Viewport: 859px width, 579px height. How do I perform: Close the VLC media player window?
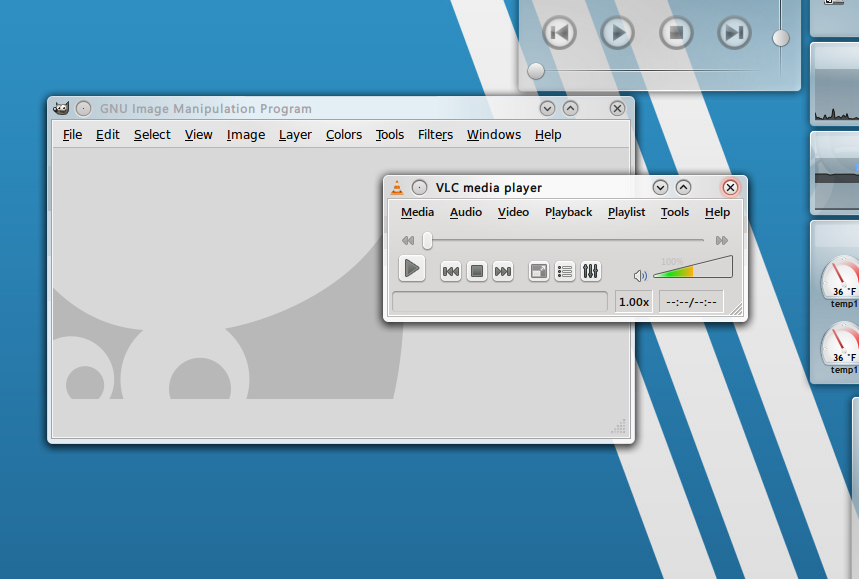[x=730, y=188]
